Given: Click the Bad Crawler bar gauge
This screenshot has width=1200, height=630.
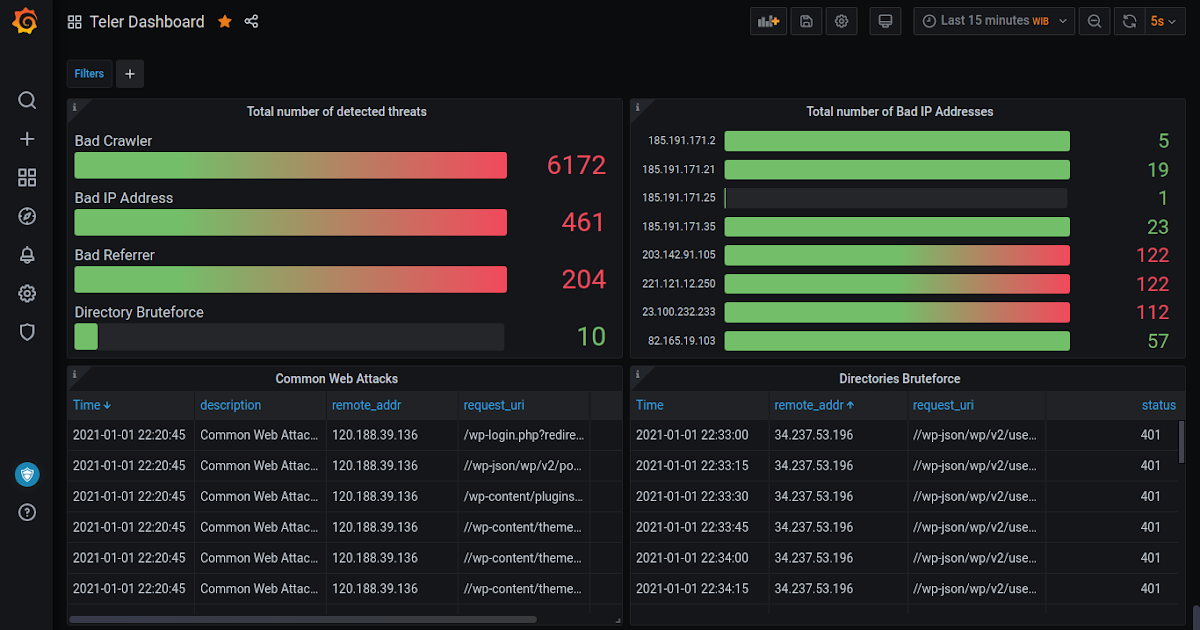Looking at the screenshot, I should tap(290, 165).
